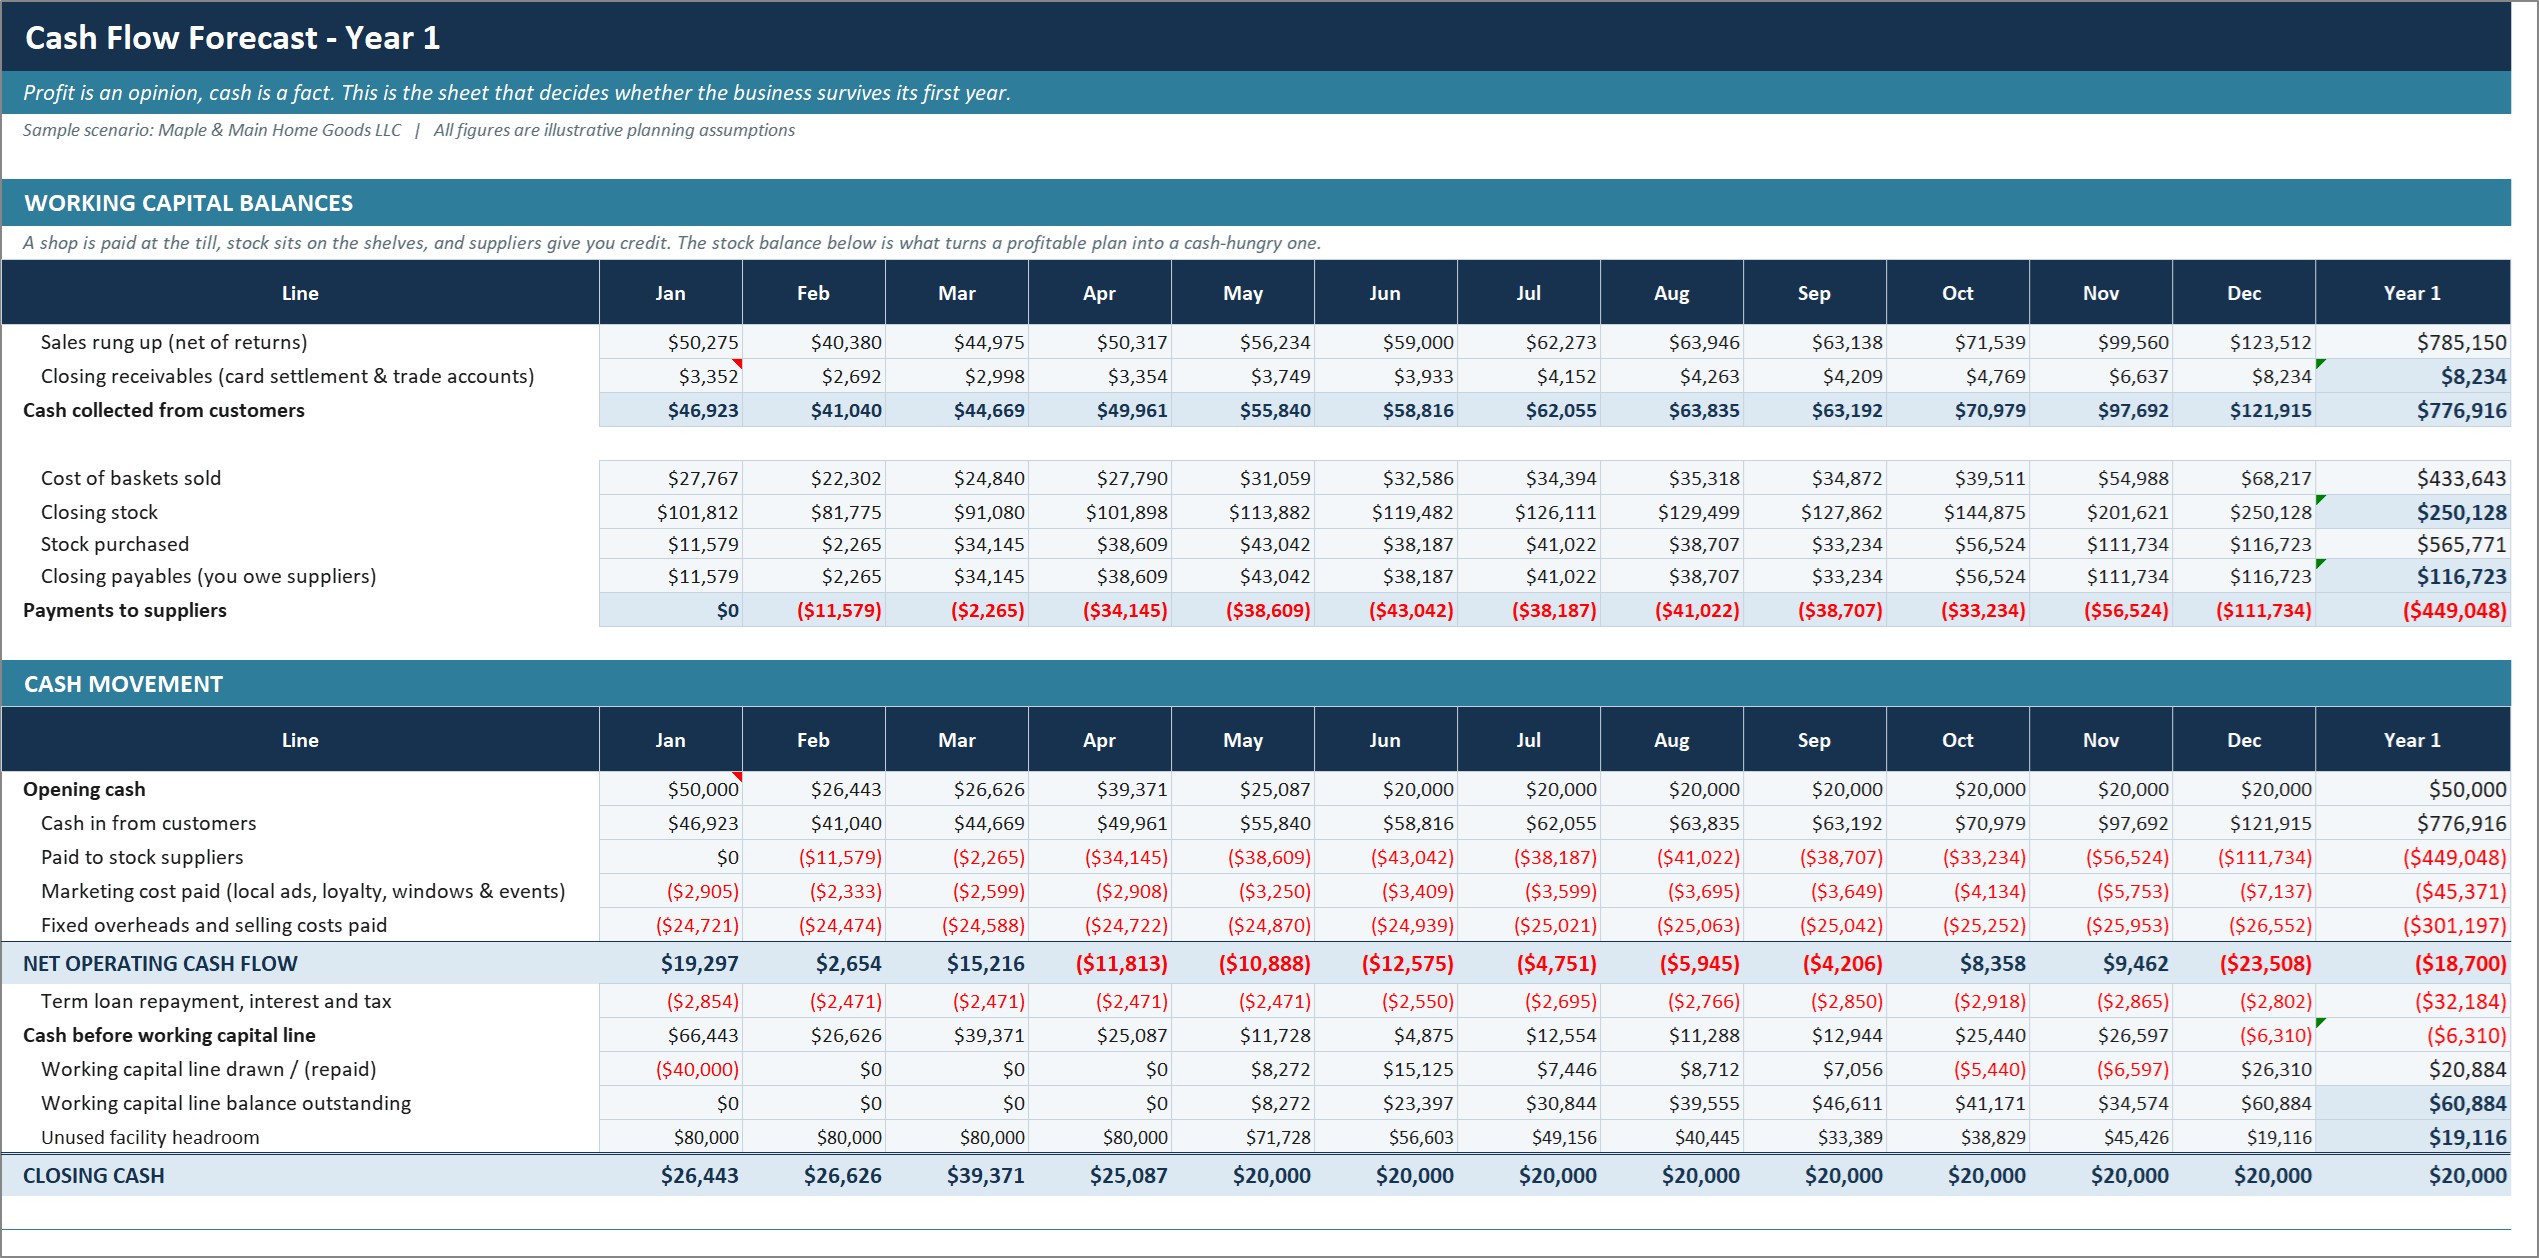Select NET OPERATING CASH FLOW row label
Viewport: 2539px width, 1258px height.
(x=160, y=963)
